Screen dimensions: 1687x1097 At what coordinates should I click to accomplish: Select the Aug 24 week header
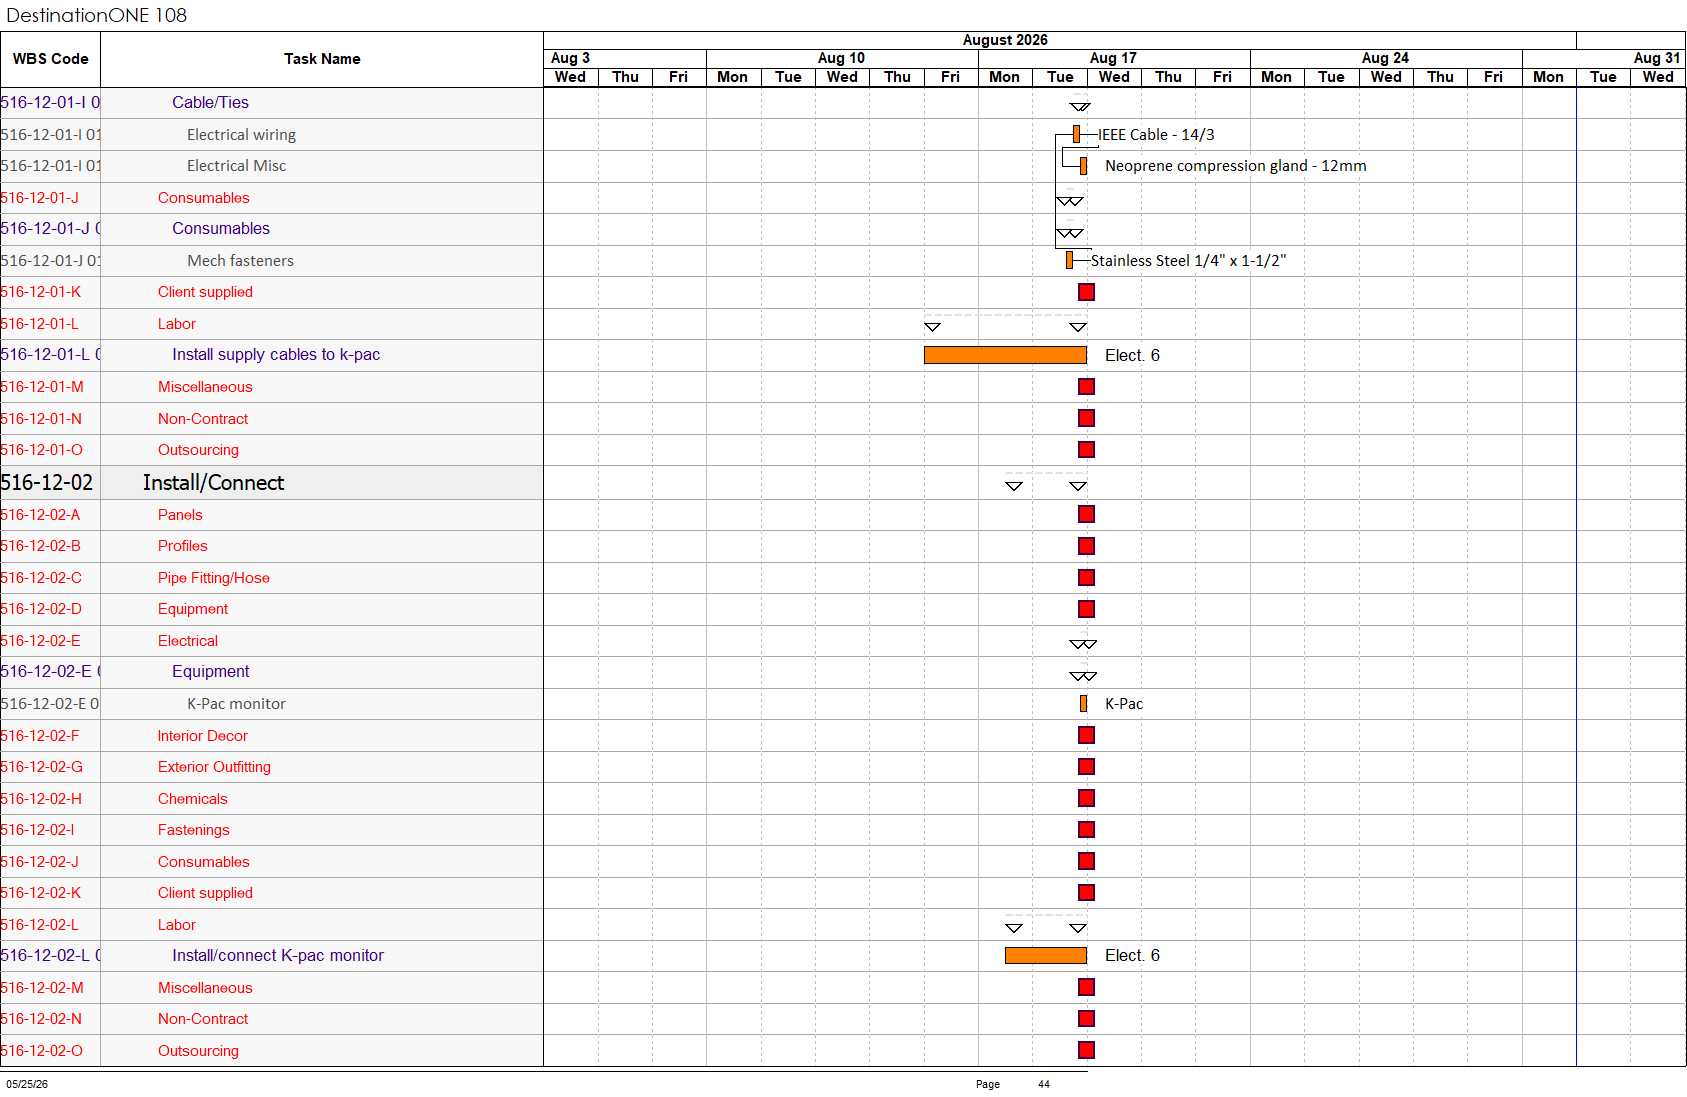(x=1386, y=58)
